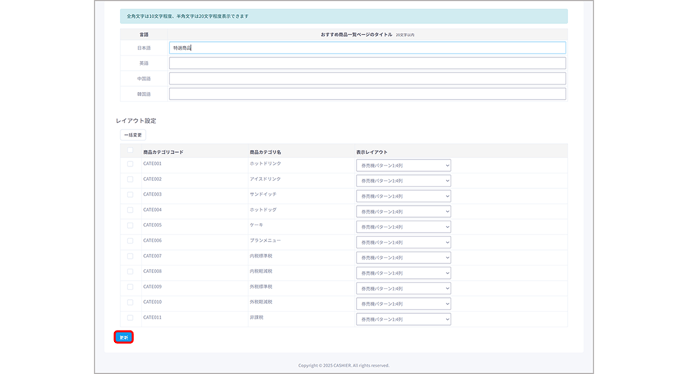Check the CATE002 row checkbox
Image resolution: width=688 pixels, height=374 pixels.
(x=130, y=179)
